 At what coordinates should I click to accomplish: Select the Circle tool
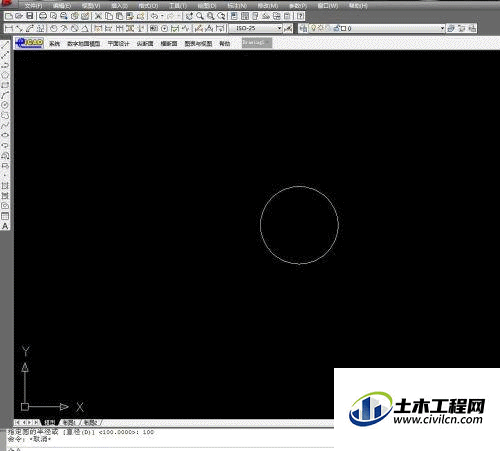[5, 105]
